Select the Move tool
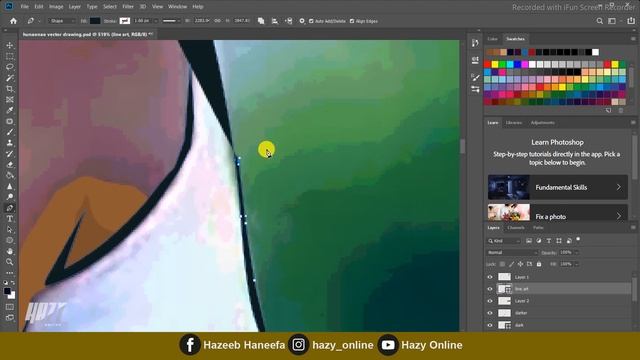This screenshot has width=640, height=360. (x=10, y=45)
